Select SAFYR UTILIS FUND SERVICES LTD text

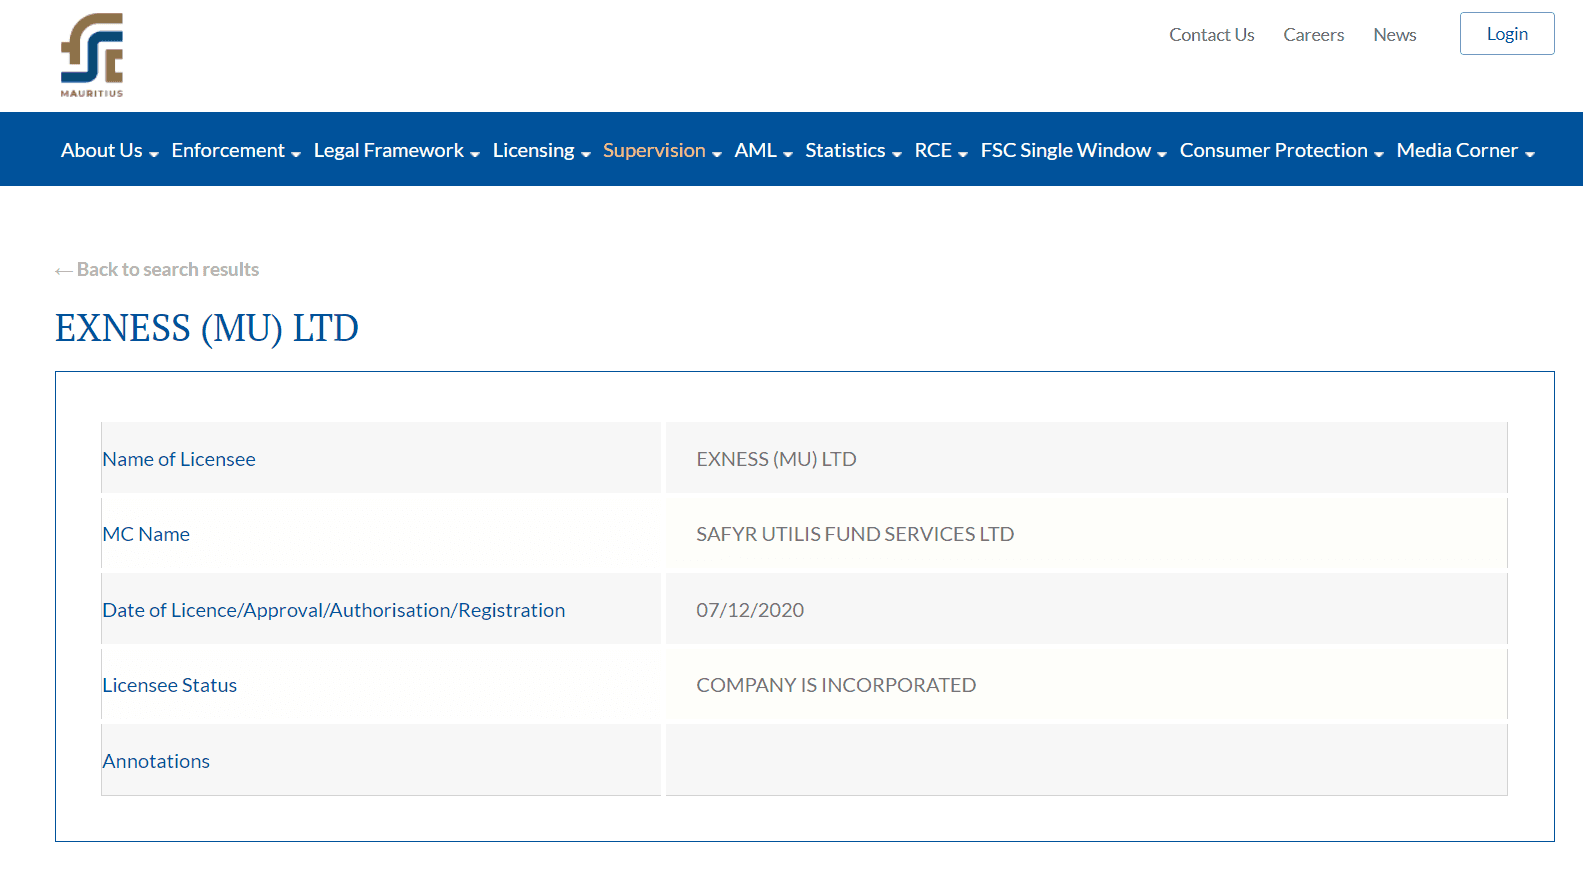tap(855, 534)
